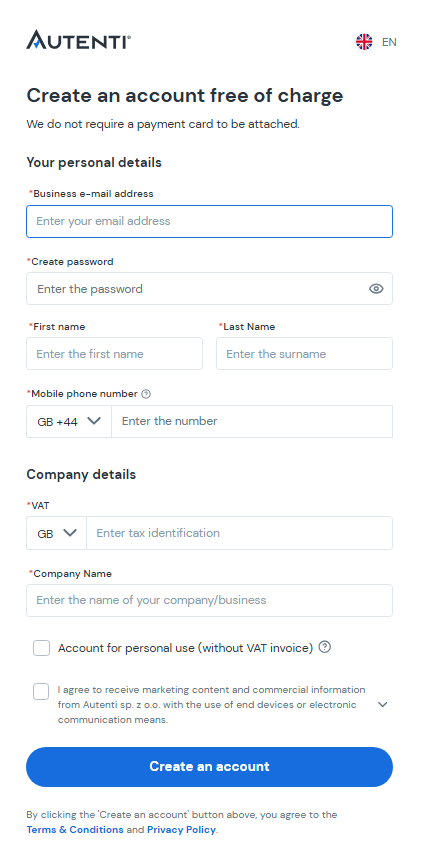This screenshot has width=448, height=843.
Task: Click the Create an account button
Action: 209,767
